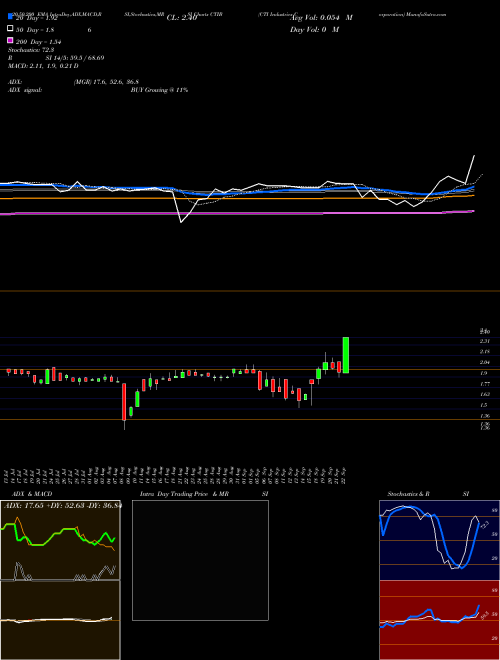Click the 'Day Vol: 0 M' label
Screen dimensions: 500x660
pyautogui.click(x=314, y=30)
